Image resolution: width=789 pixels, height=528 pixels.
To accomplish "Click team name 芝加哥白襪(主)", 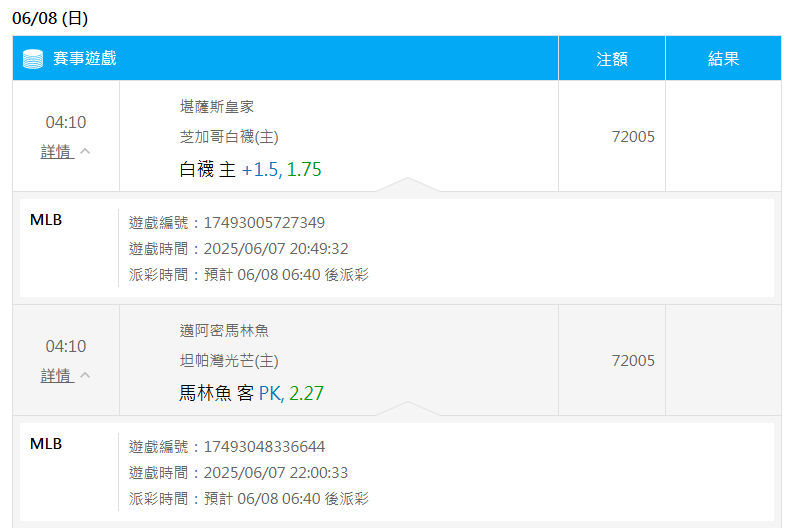I will tap(229, 136).
